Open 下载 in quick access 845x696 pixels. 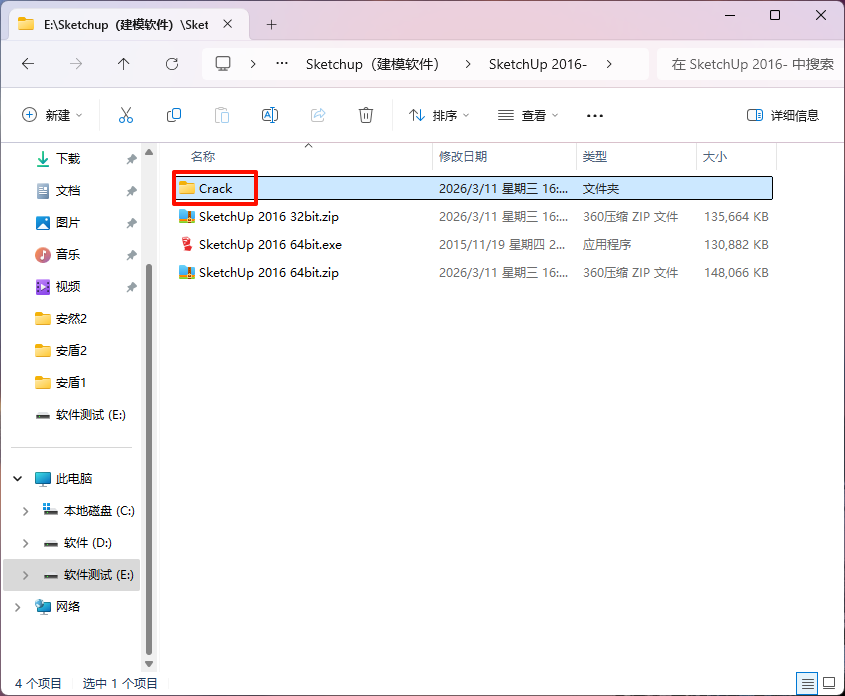click(x=68, y=159)
